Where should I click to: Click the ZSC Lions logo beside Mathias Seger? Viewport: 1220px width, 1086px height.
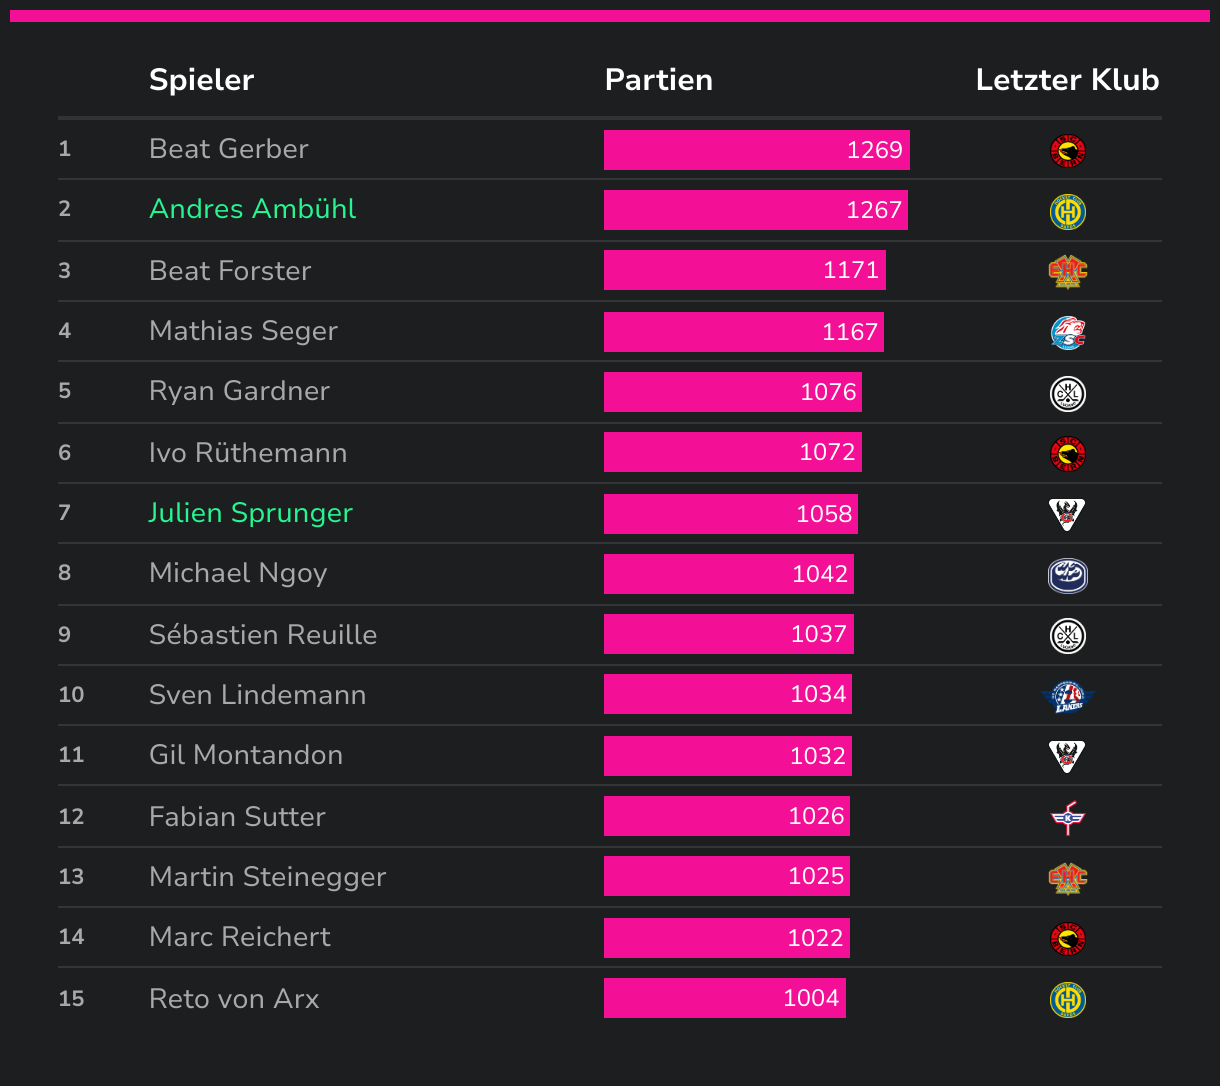[x=1068, y=332]
